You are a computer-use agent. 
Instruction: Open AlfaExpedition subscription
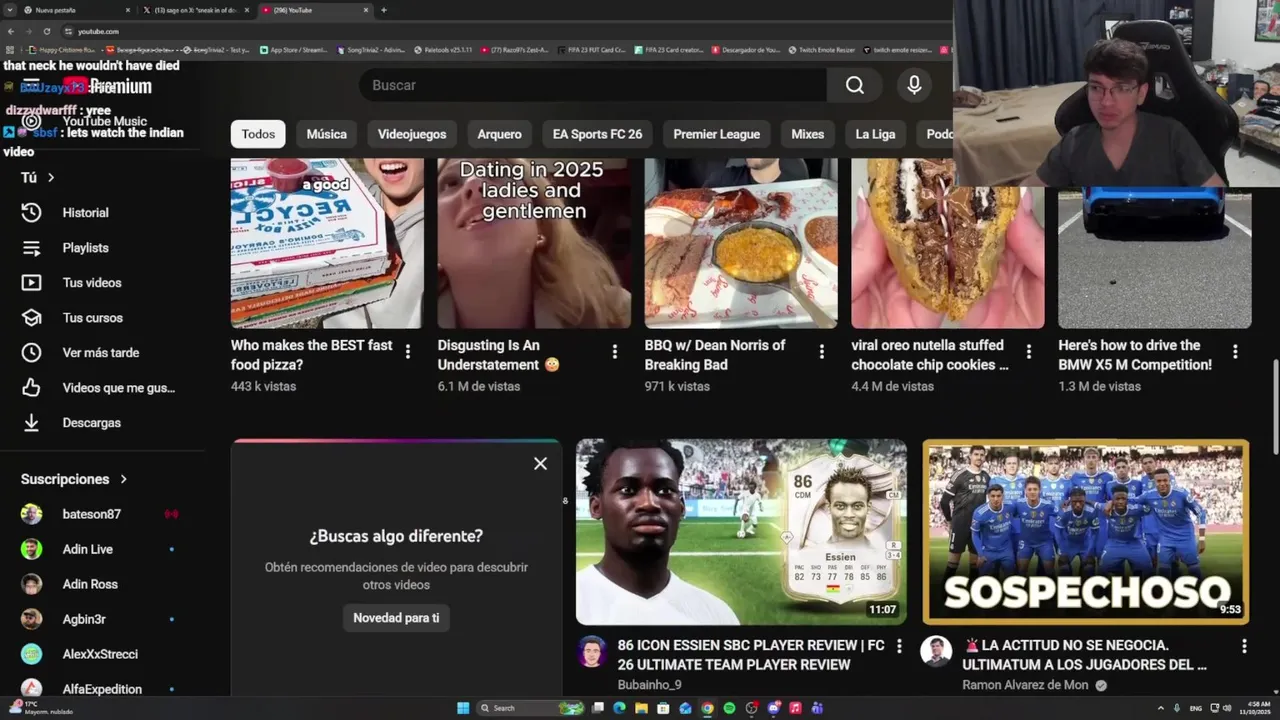(x=103, y=689)
